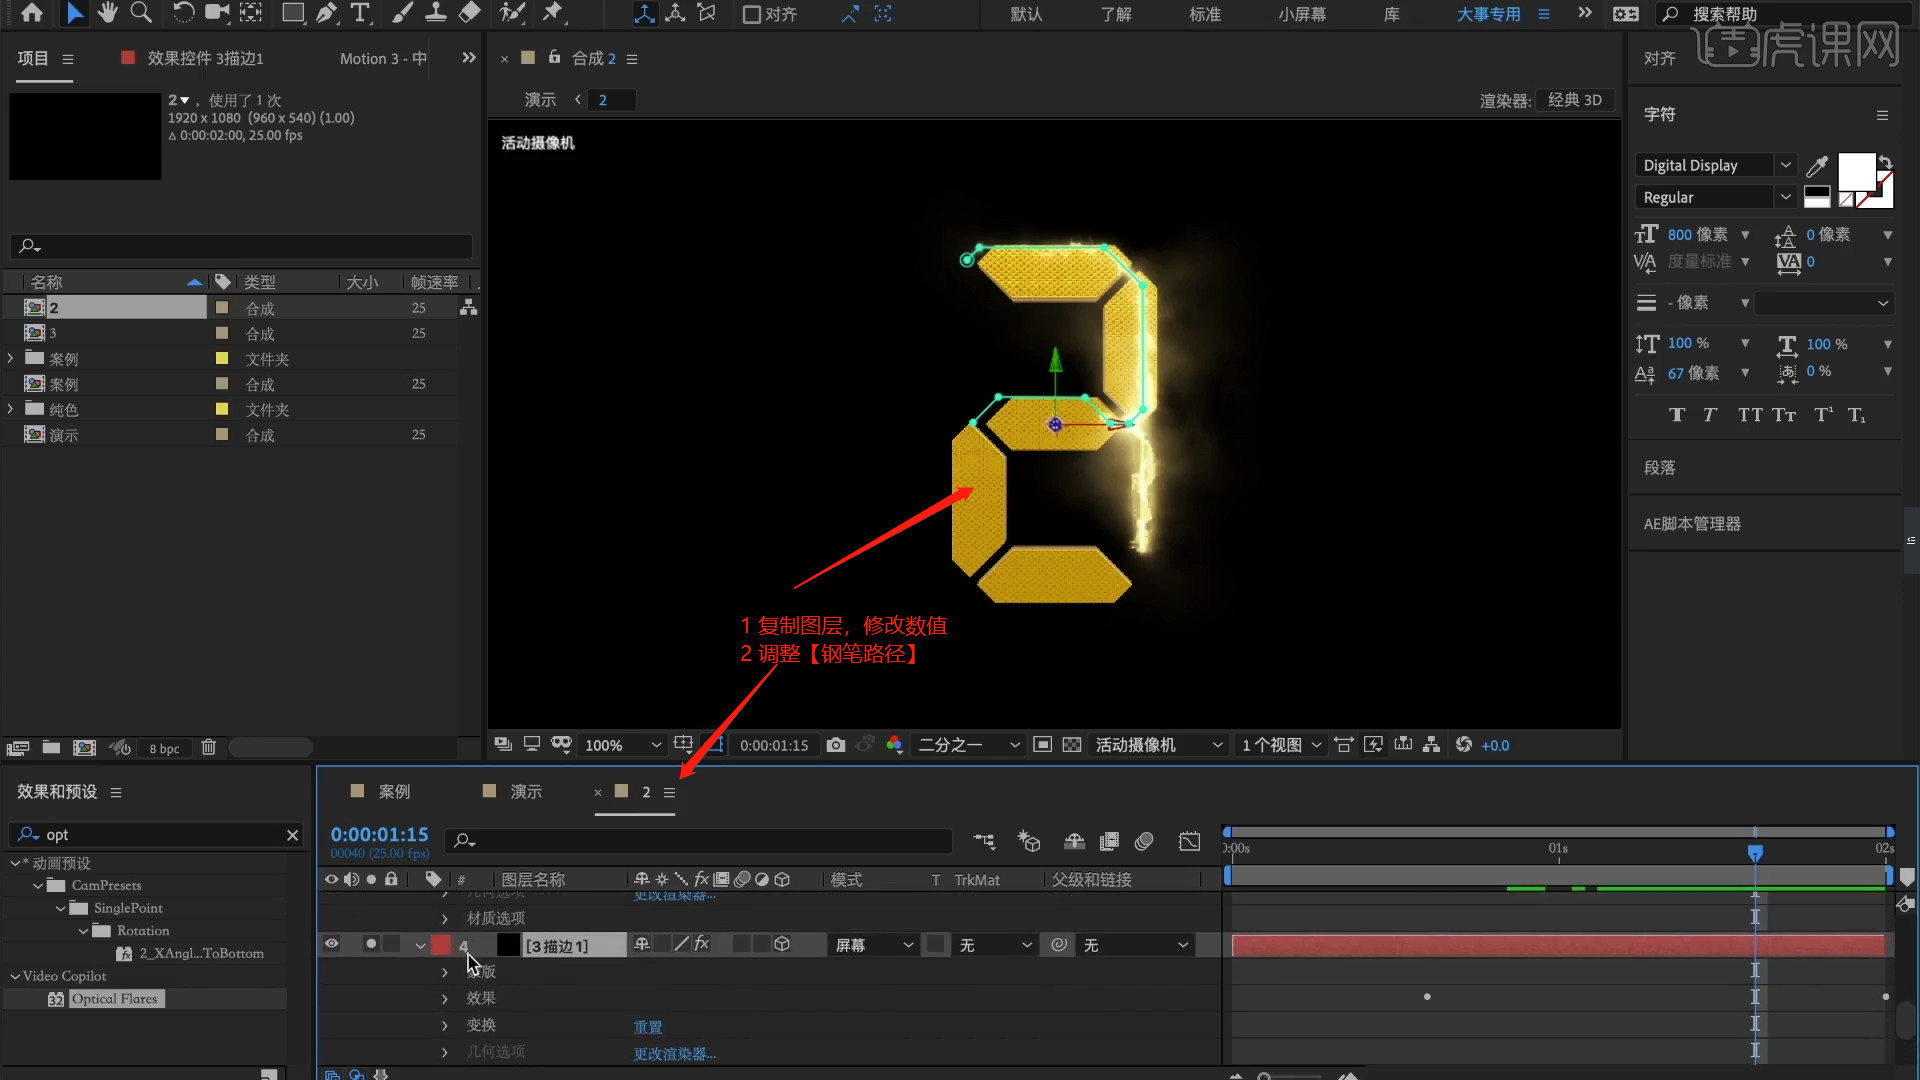Screen dimensions: 1920x1080
Task: Toggle Faux Italic button in Character panel
Action: pos(1710,415)
